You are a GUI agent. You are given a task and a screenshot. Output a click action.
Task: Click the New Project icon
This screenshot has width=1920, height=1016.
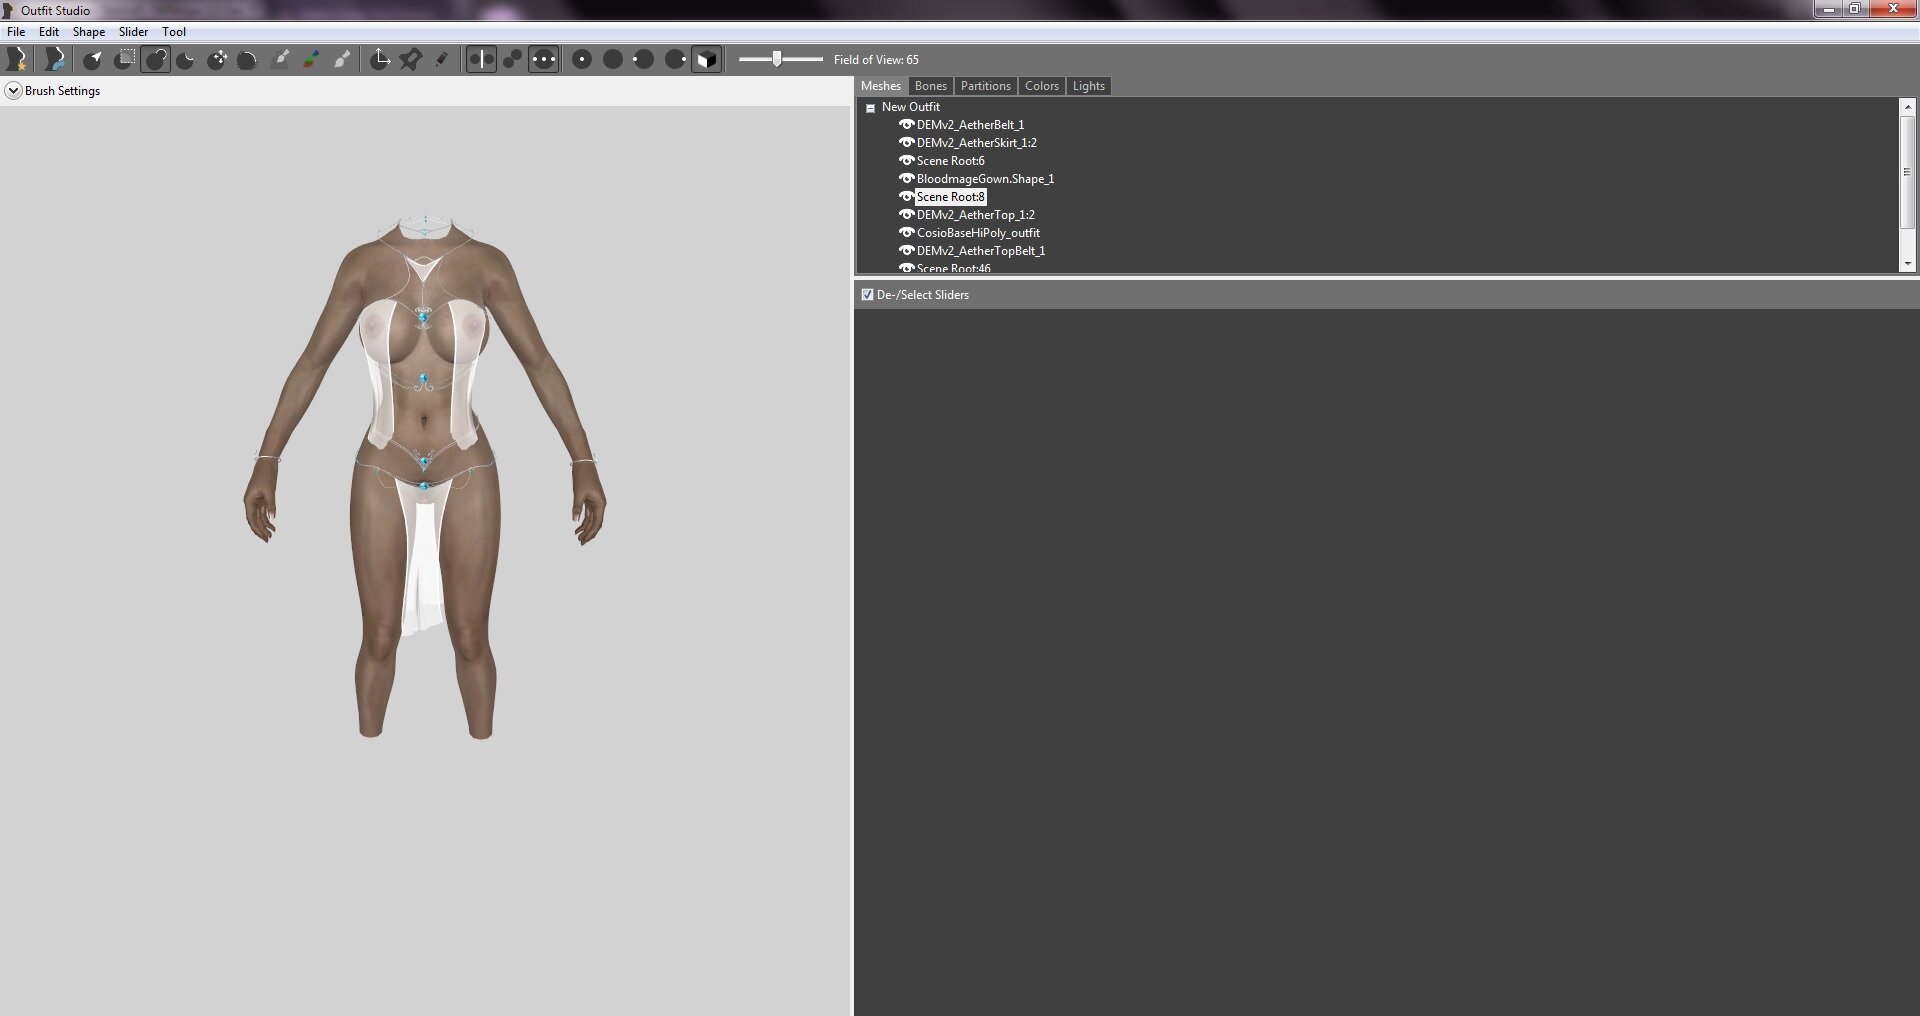[x=16, y=60]
